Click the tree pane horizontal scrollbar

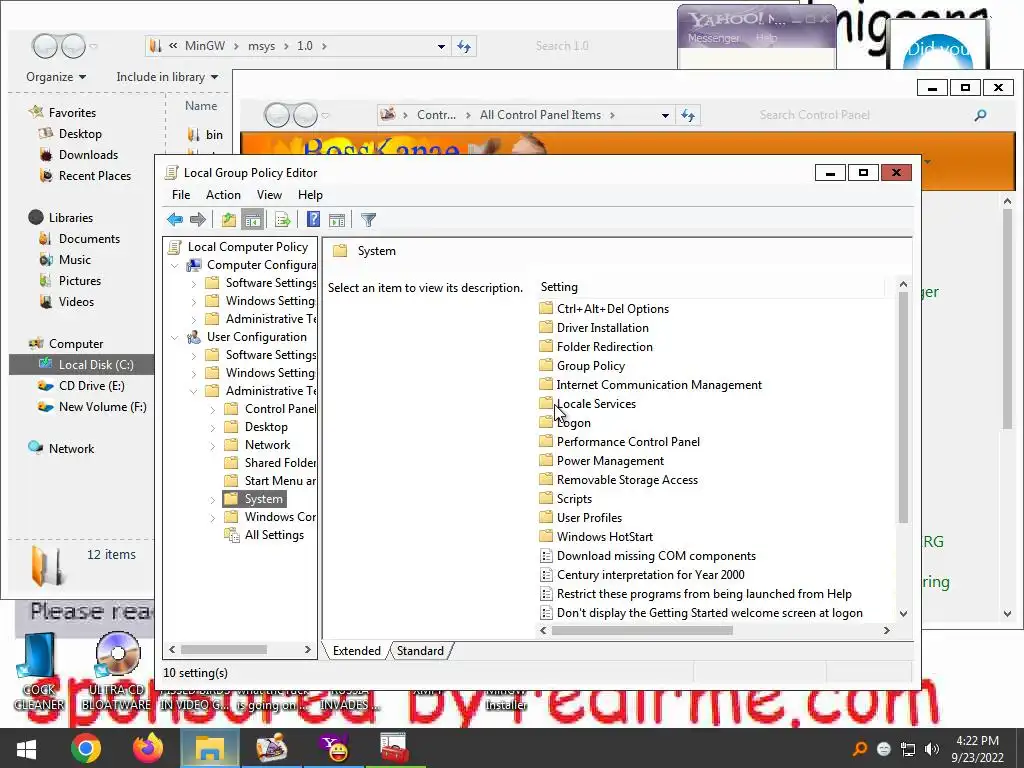tap(223, 649)
